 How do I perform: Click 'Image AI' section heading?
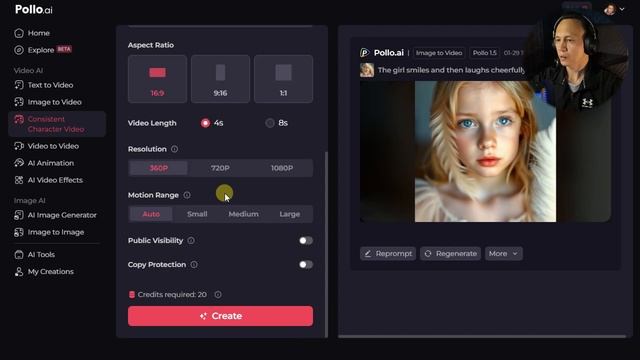point(29,200)
